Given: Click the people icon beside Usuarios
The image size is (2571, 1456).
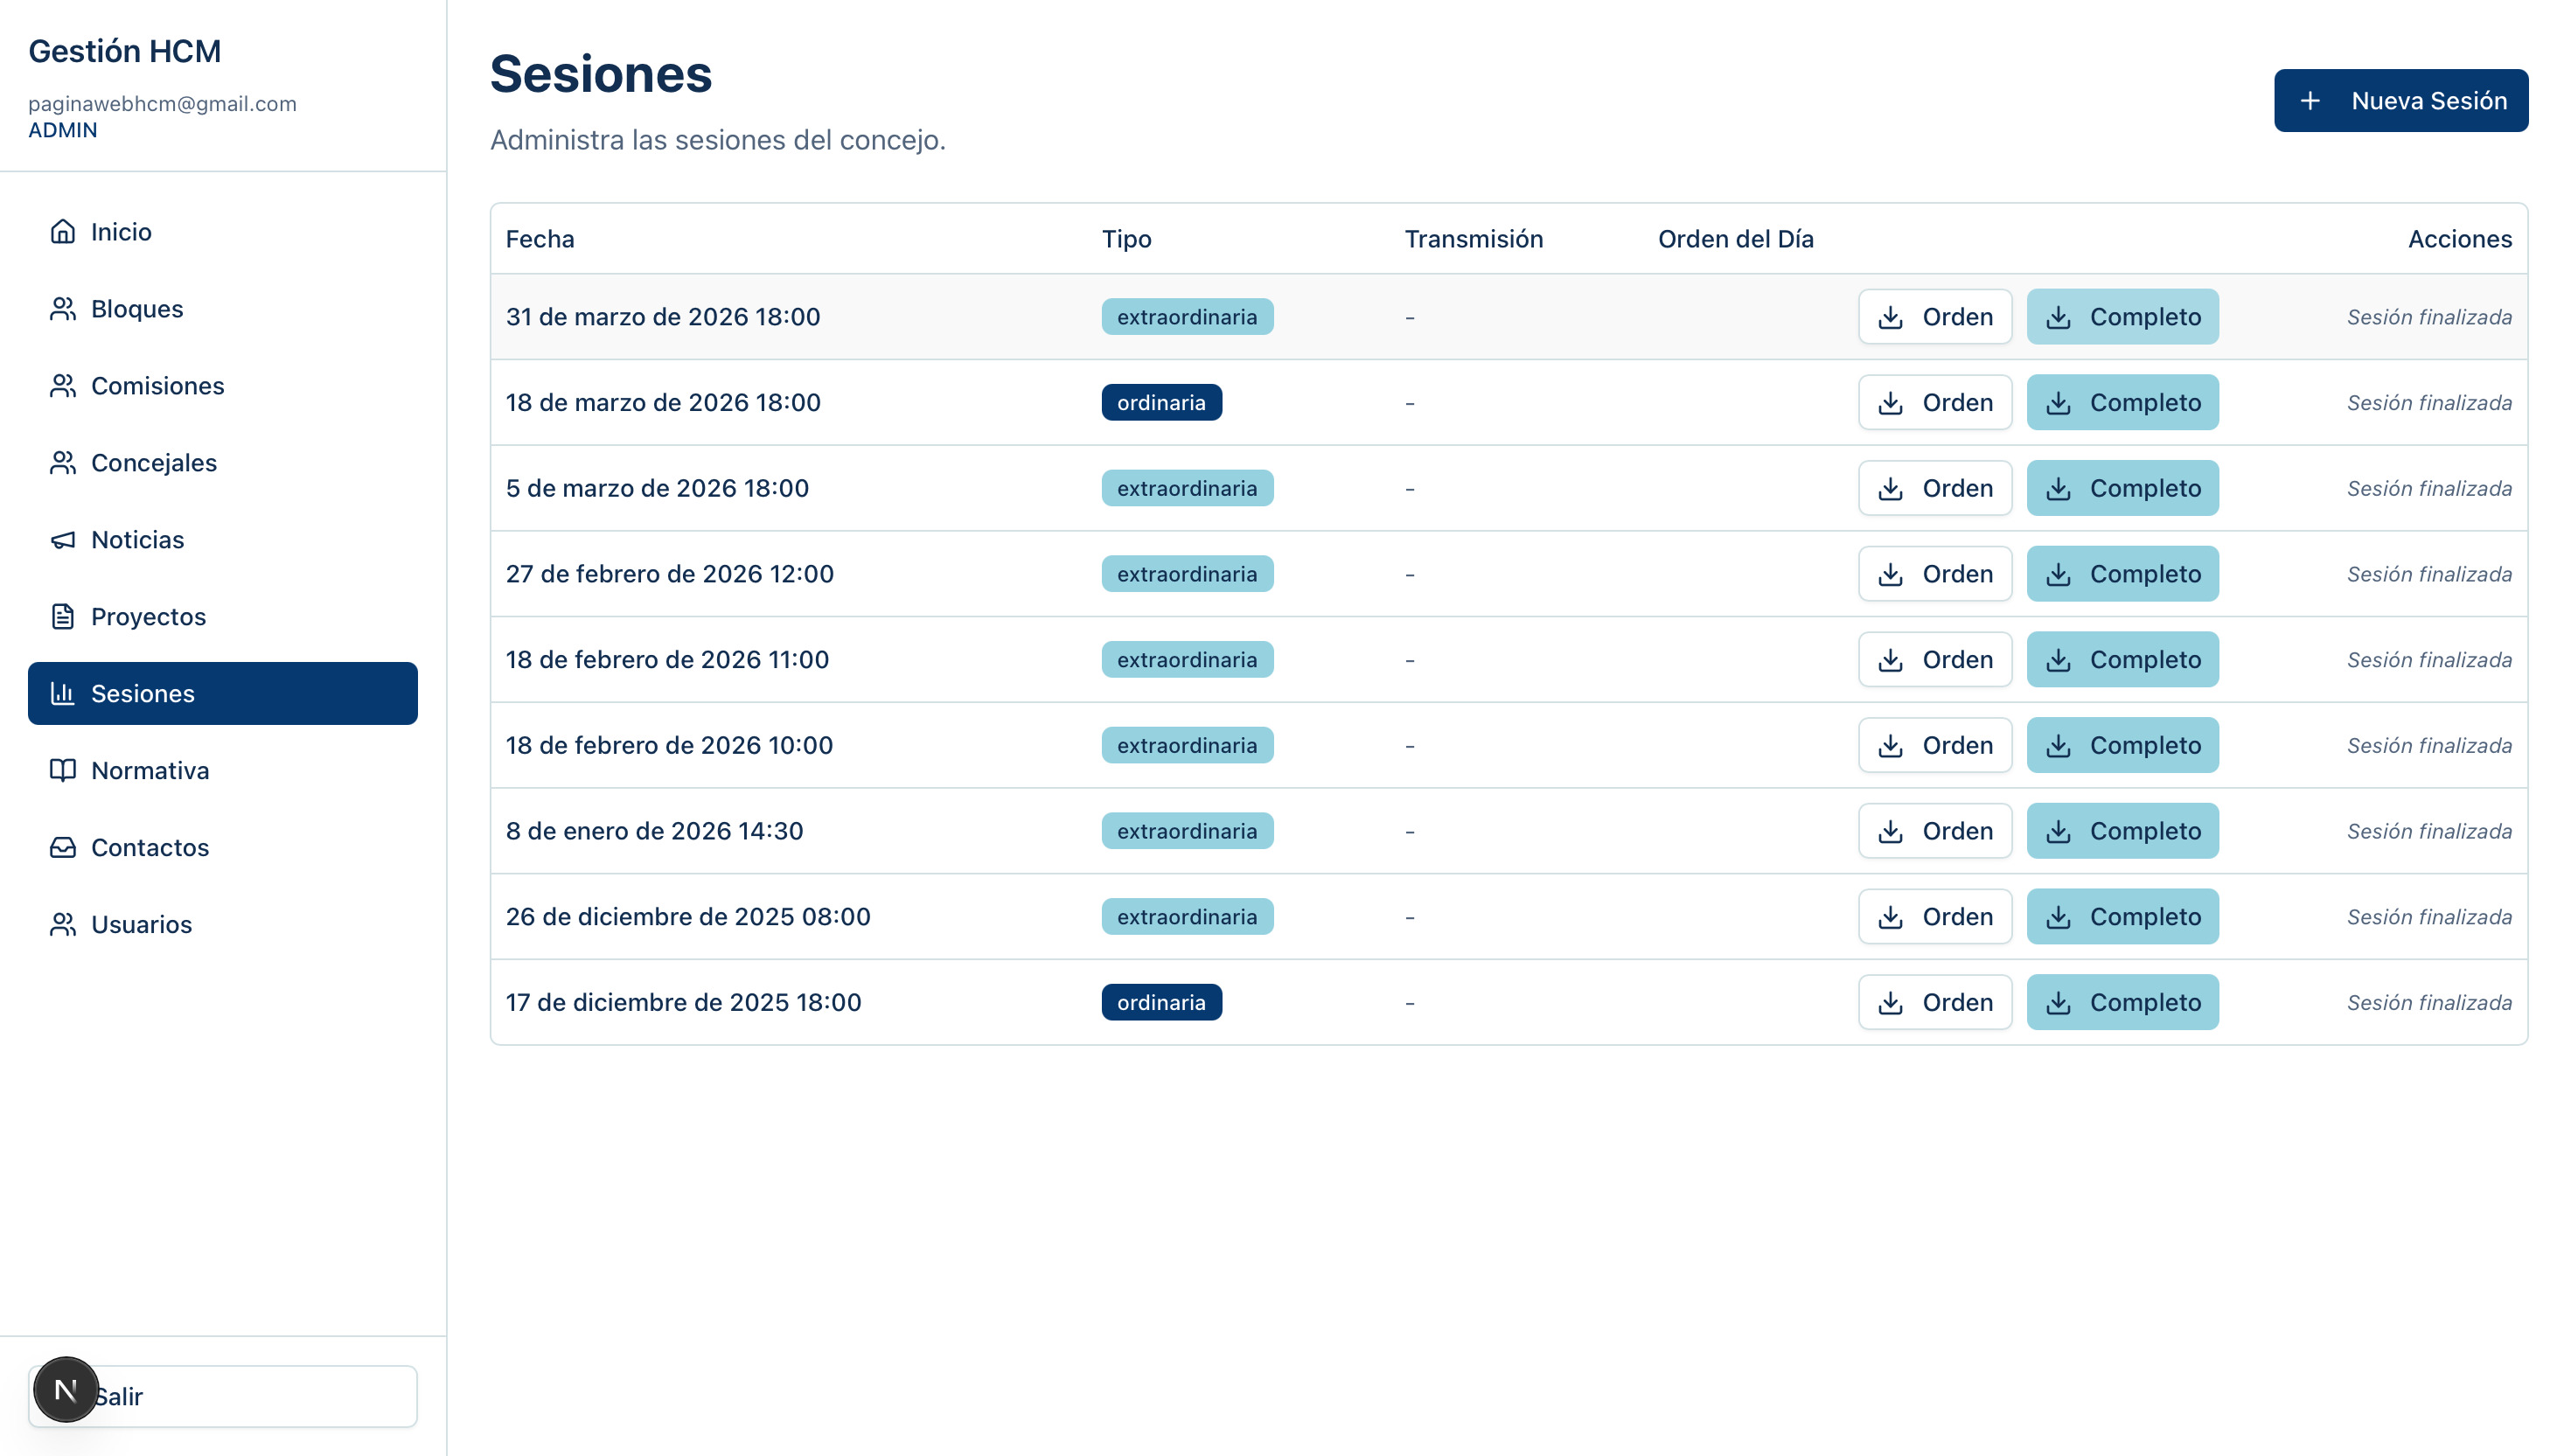Looking at the screenshot, I should click(63, 925).
